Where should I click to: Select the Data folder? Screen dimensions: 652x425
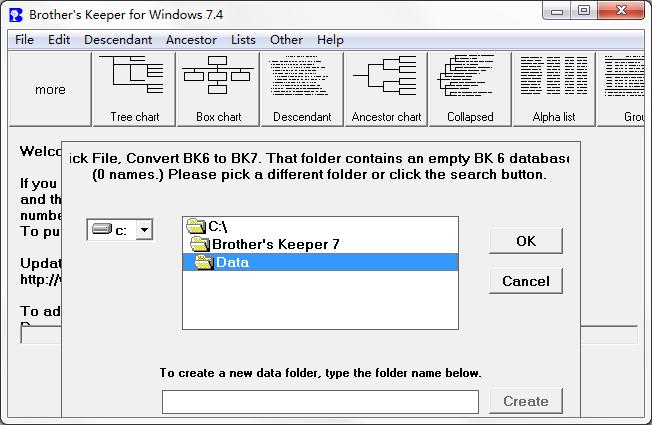tap(232, 262)
